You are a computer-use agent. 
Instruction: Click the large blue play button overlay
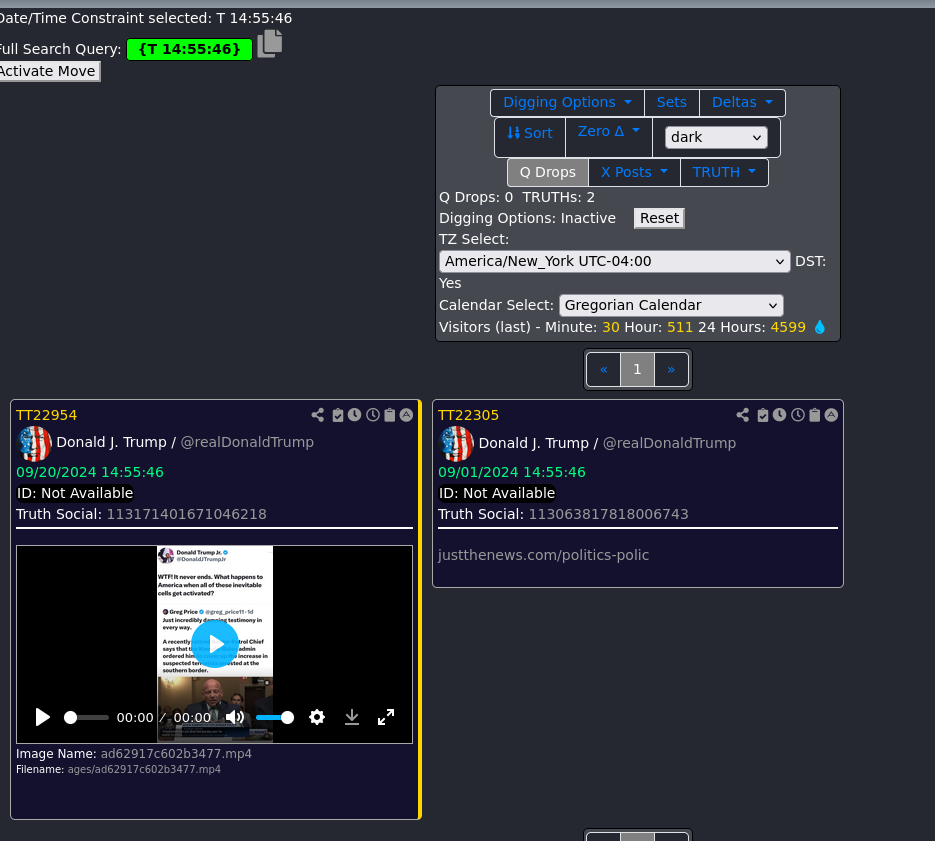click(215, 644)
